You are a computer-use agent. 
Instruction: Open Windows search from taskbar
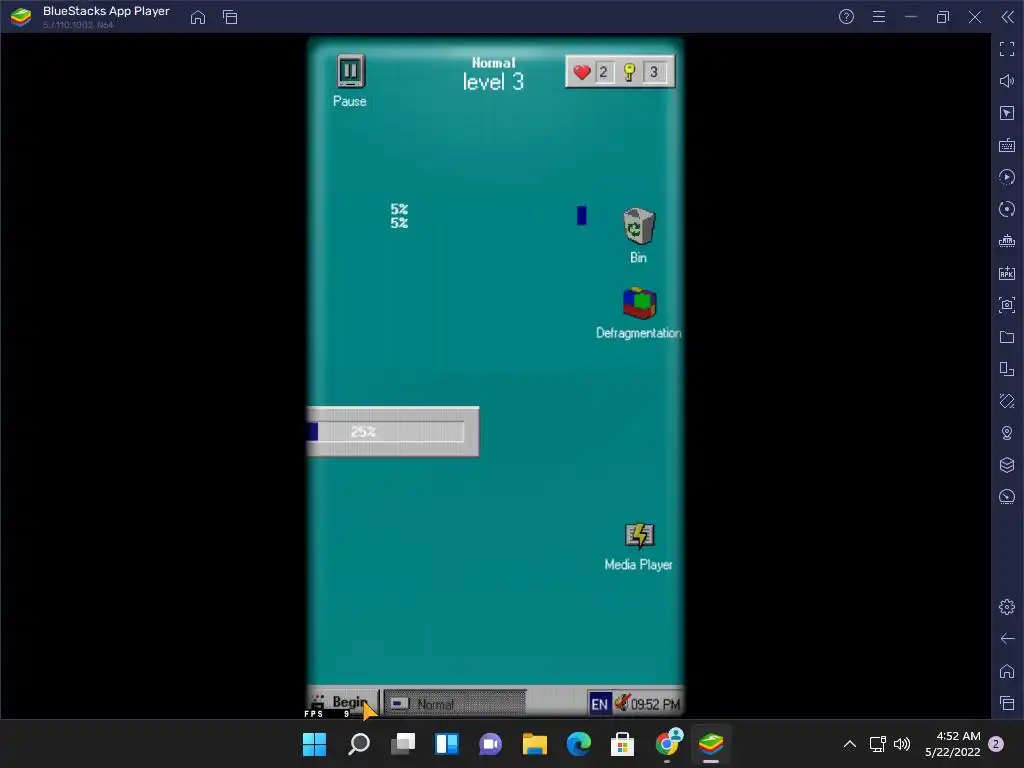[x=359, y=744]
